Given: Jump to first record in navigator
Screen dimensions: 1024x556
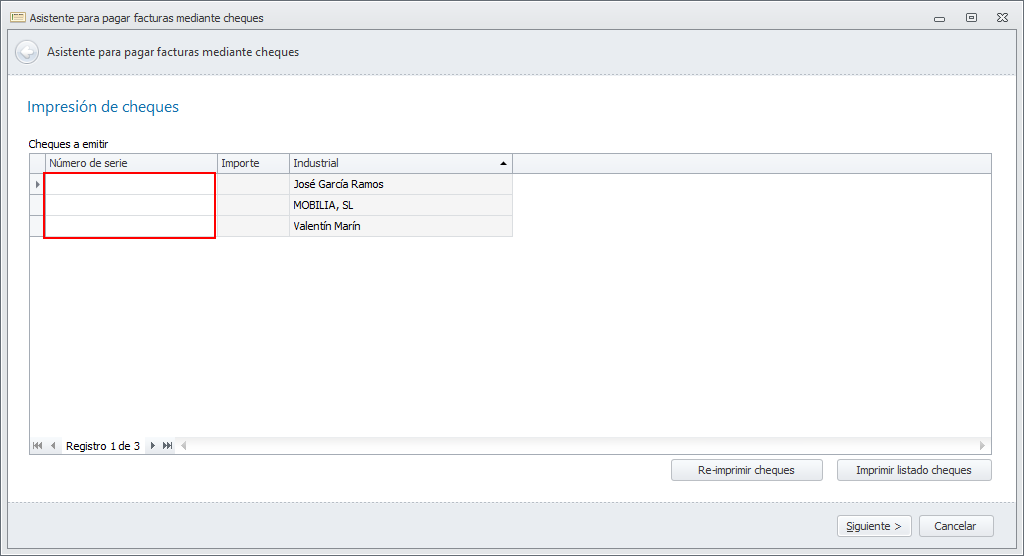Looking at the screenshot, I should click(x=37, y=446).
